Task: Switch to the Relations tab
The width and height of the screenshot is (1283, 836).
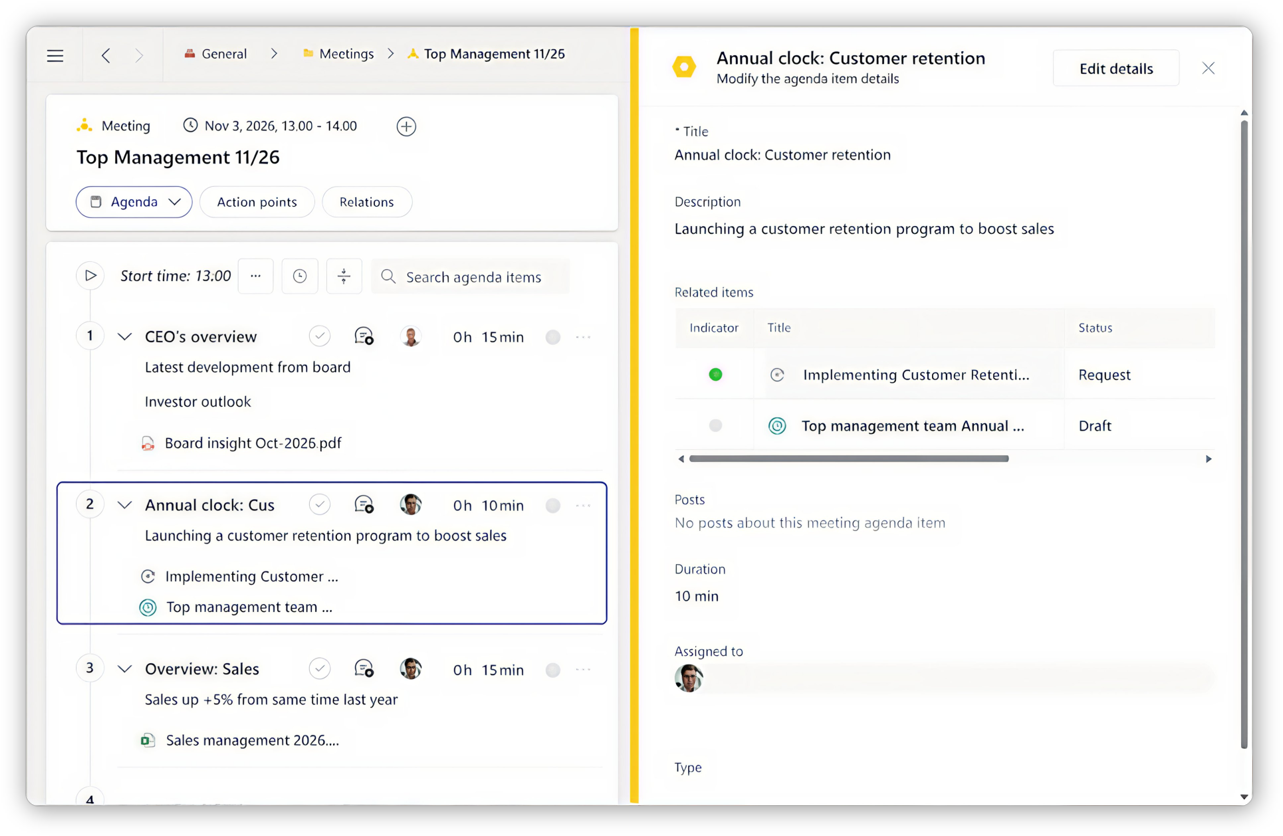Action: coord(366,202)
